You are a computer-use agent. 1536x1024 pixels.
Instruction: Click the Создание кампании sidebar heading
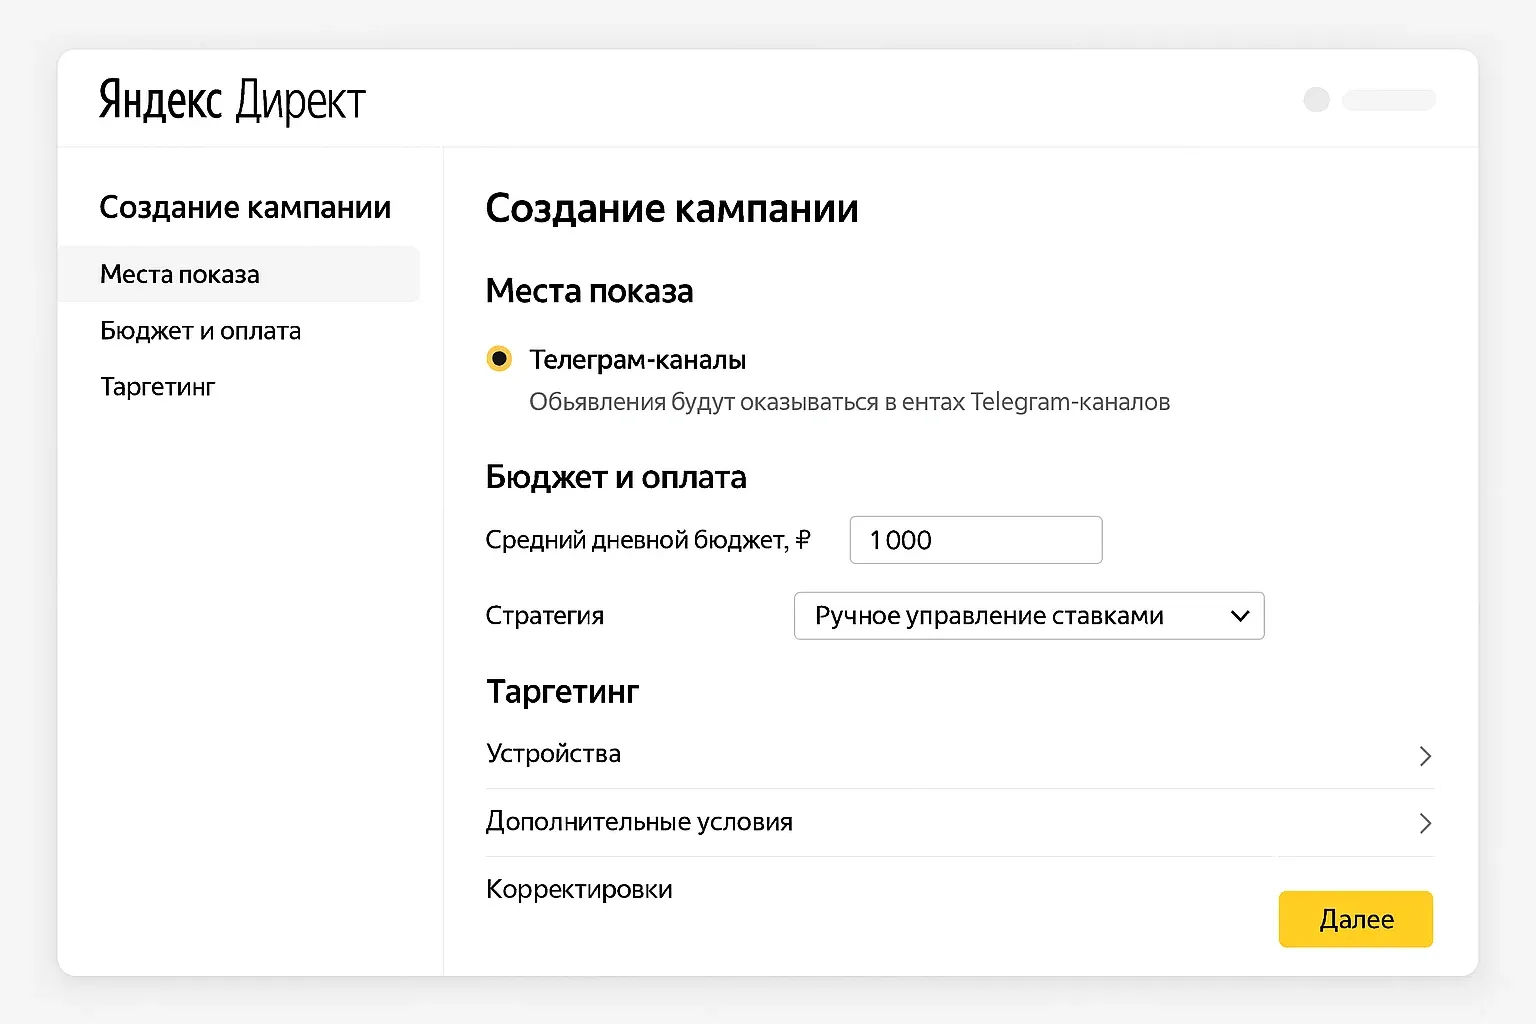pos(245,207)
